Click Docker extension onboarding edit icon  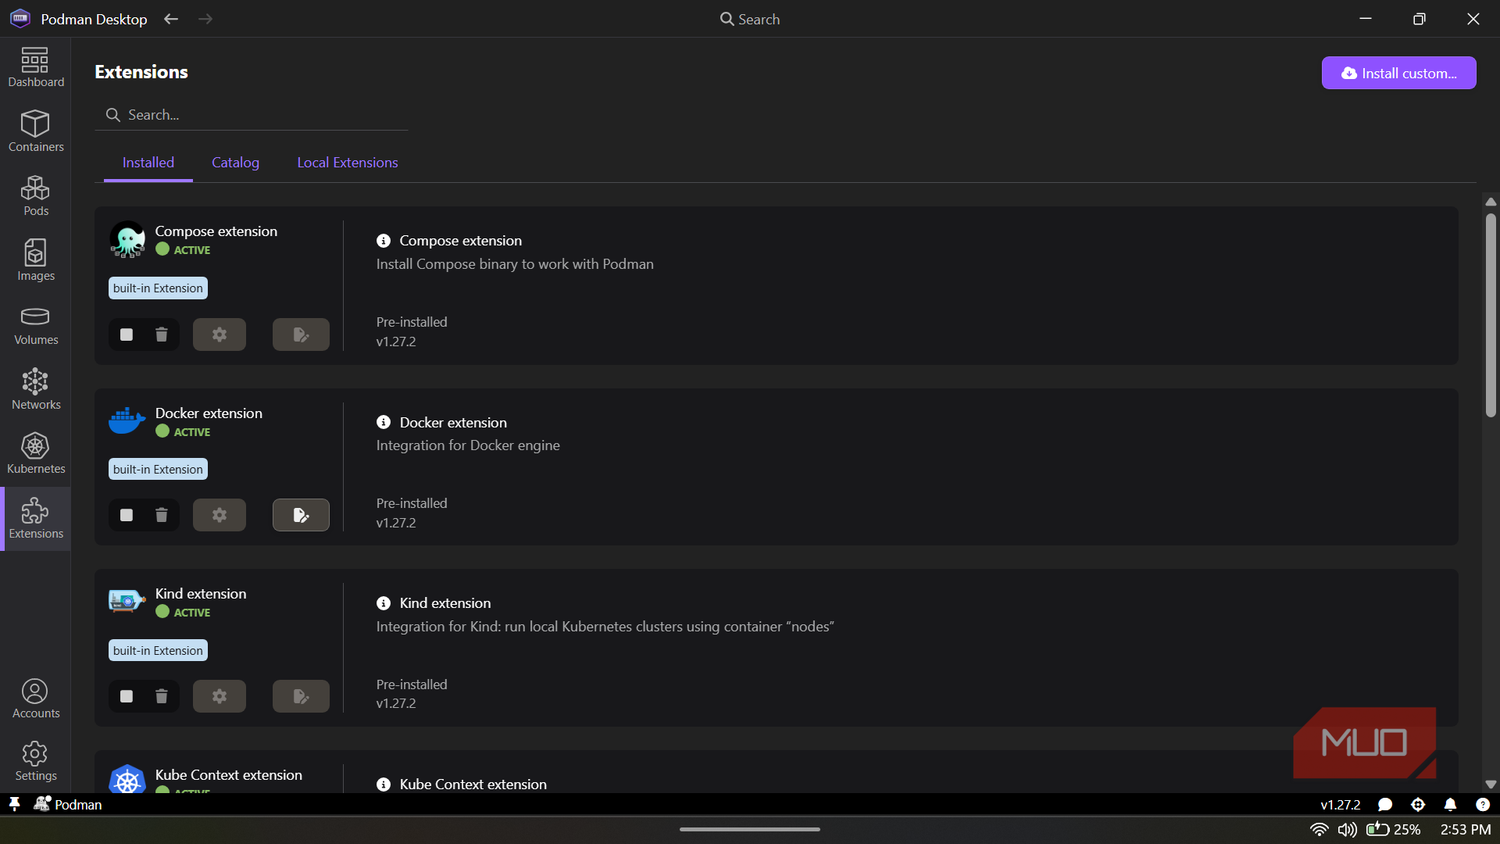click(x=301, y=515)
